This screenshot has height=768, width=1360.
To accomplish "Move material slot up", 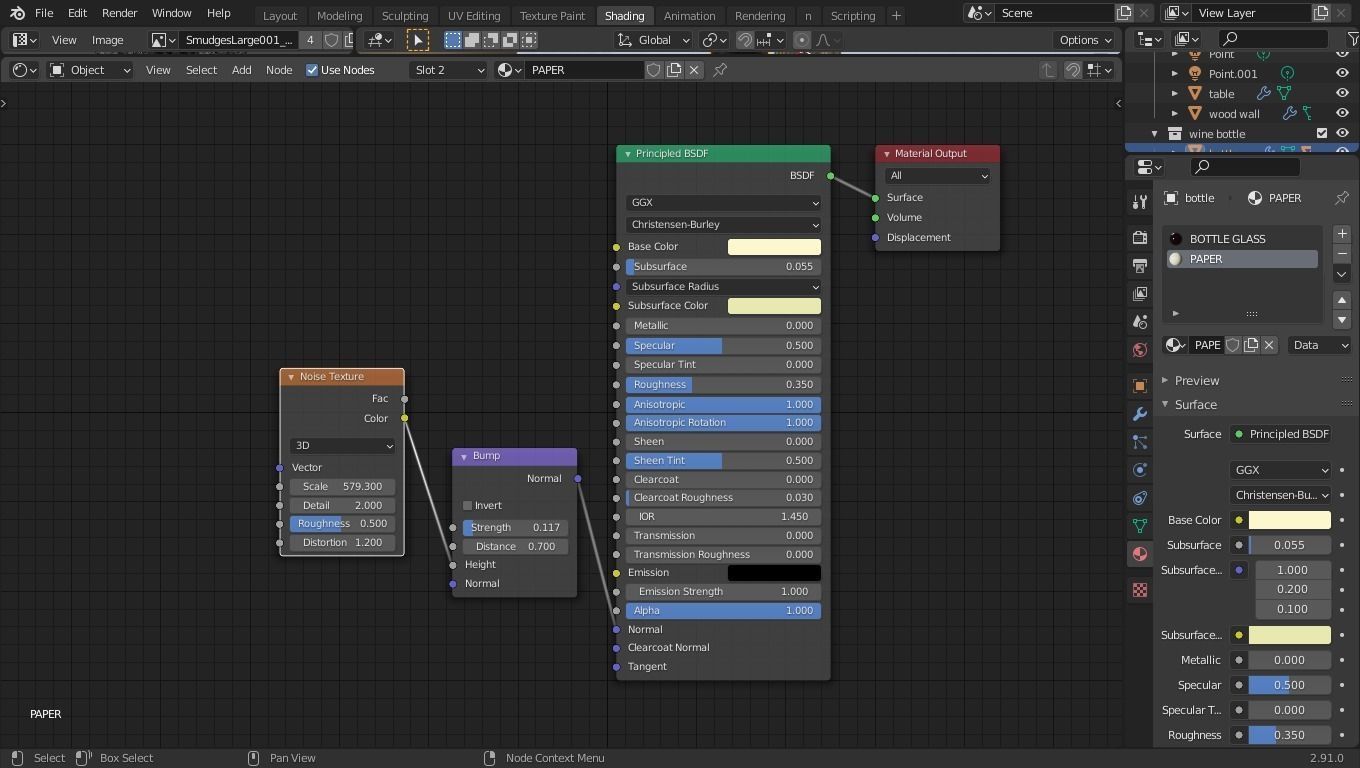I will point(1342,300).
